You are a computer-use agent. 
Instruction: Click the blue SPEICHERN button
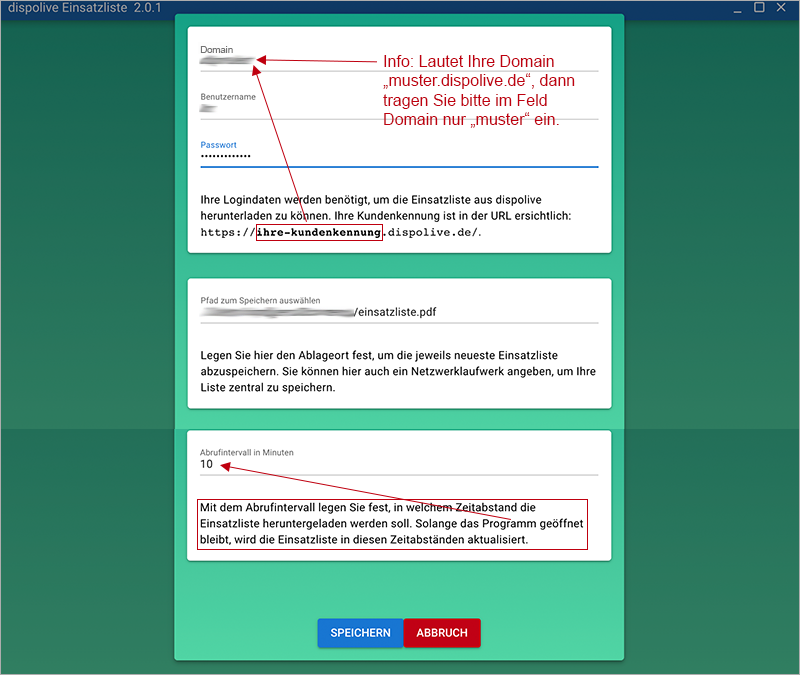(x=360, y=633)
